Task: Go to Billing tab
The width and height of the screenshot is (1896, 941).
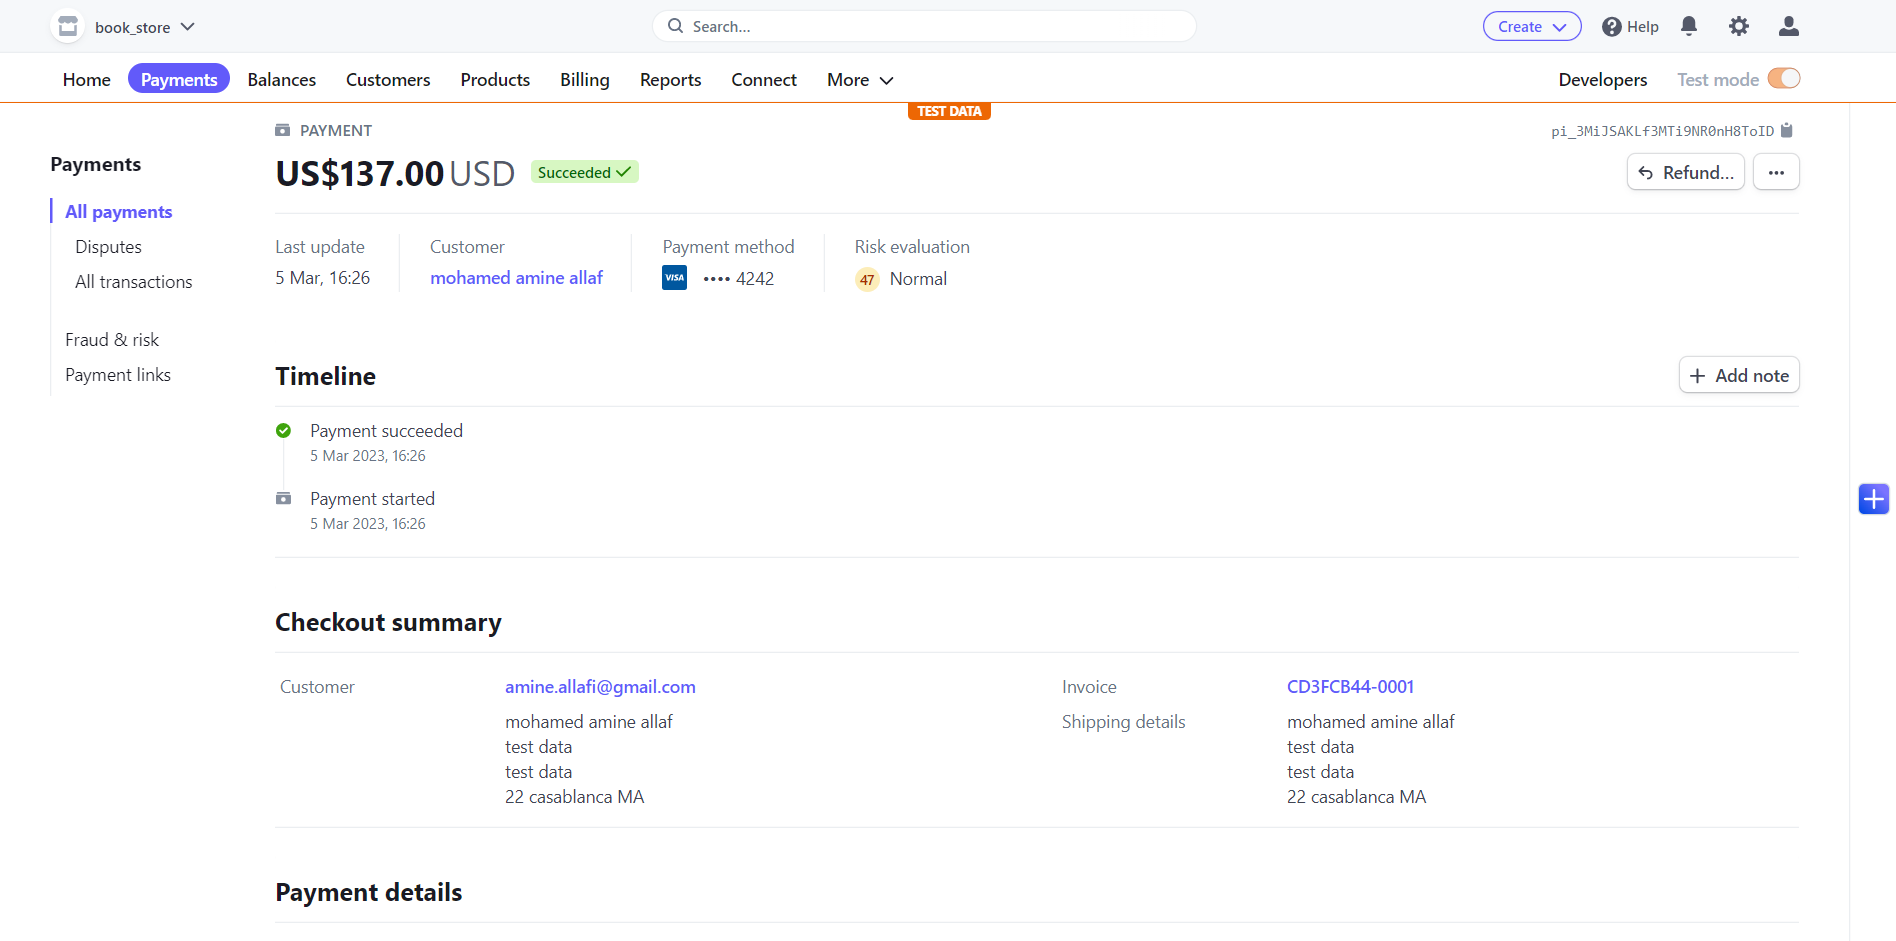Action: pos(585,80)
